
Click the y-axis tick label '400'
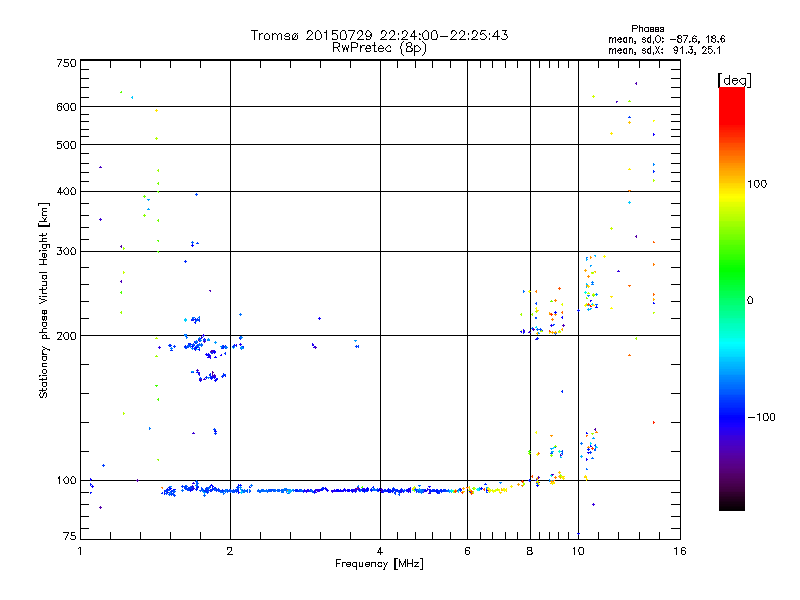click(66, 192)
